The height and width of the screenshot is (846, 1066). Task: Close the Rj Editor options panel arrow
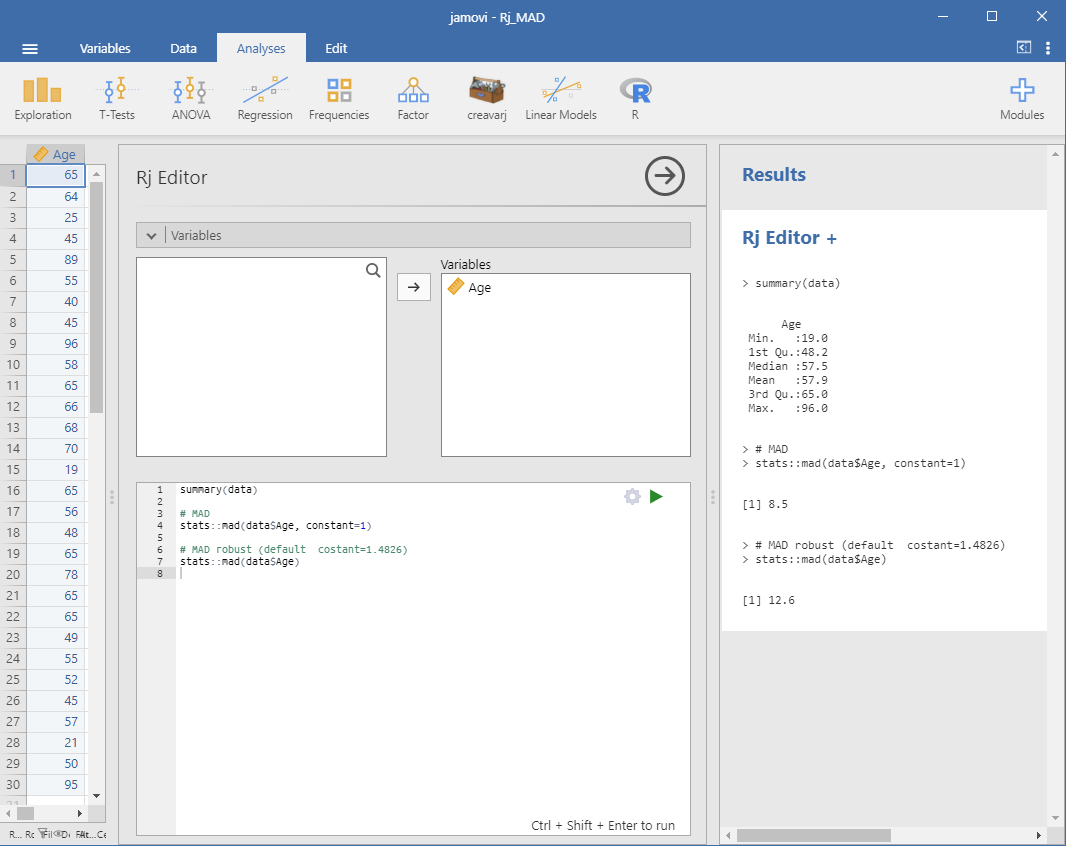(x=665, y=177)
